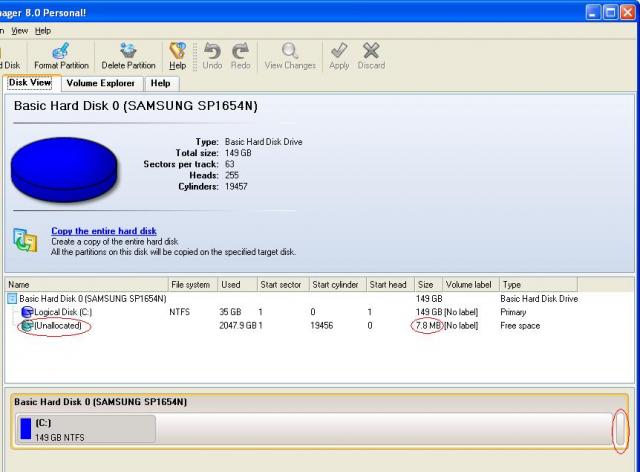Click the View Changes magnifier icon

[x=289, y=51]
